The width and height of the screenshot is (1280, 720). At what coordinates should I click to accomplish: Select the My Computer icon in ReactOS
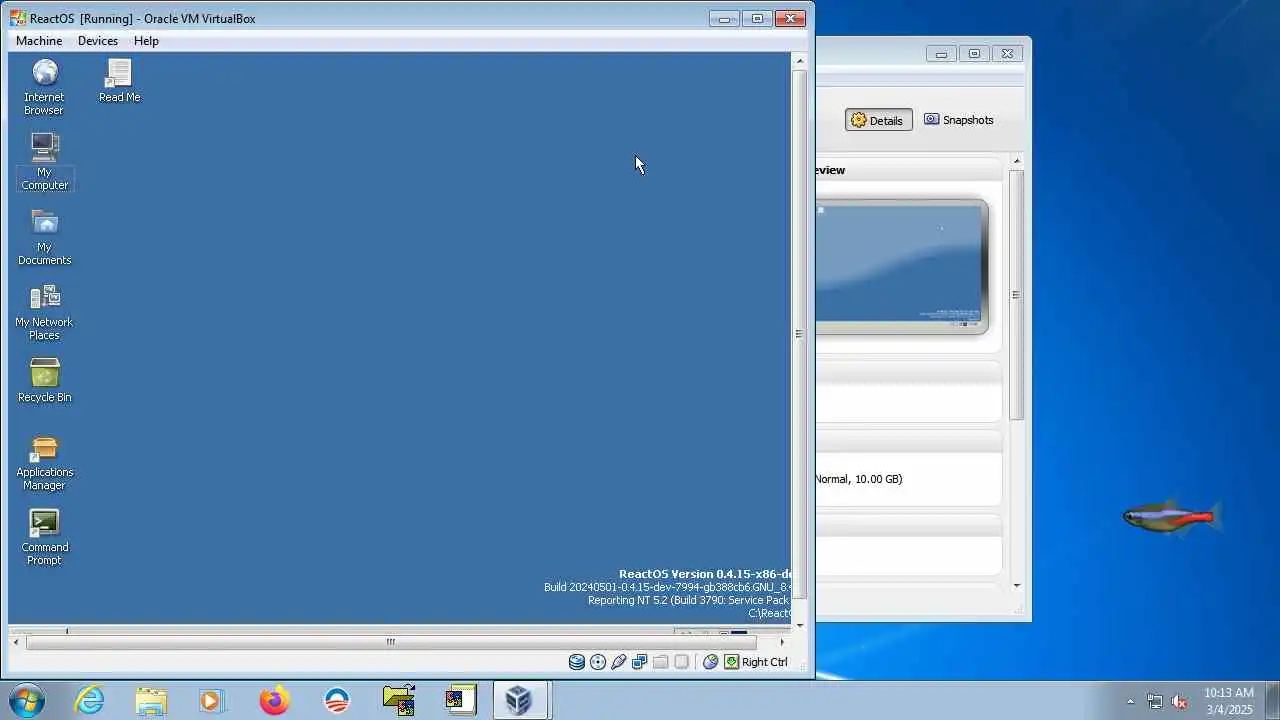[x=44, y=161]
